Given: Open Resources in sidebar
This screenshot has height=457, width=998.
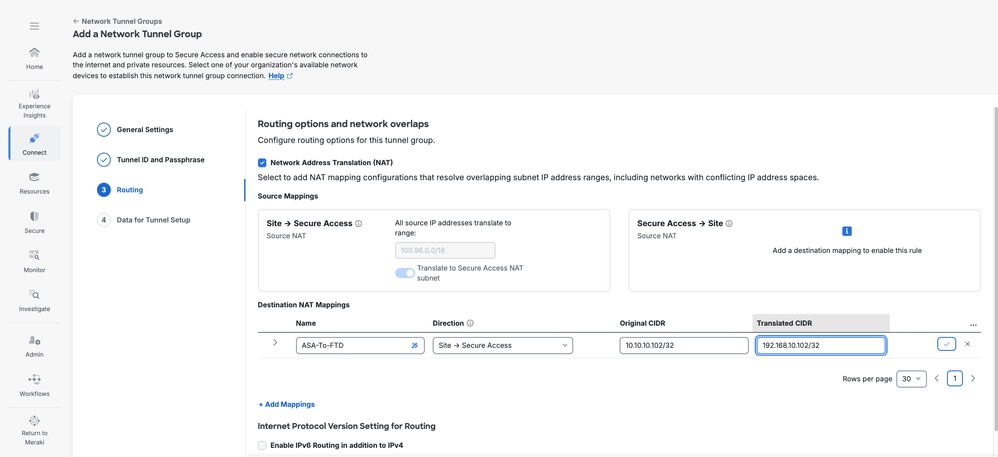Looking at the screenshot, I should tap(34, 183).
